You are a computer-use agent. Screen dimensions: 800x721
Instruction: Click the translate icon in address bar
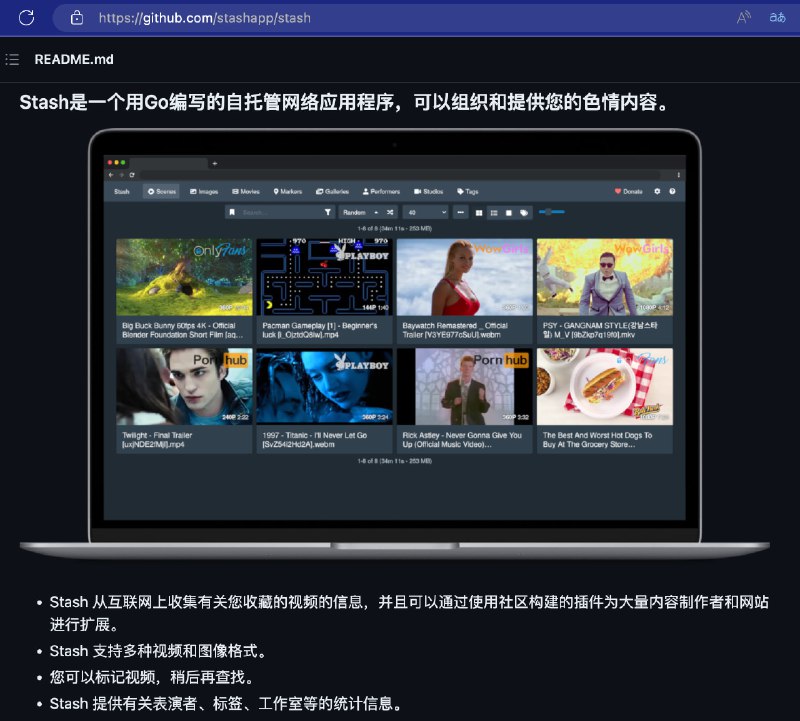(x=776, y=18)
